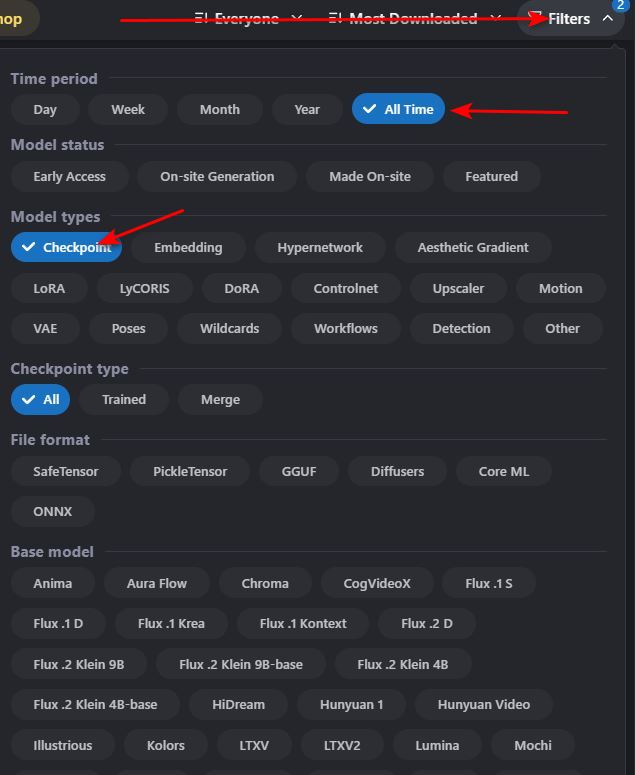Select the GGUF file format chip
Viewport: 635px width, 775px height.
299,471
